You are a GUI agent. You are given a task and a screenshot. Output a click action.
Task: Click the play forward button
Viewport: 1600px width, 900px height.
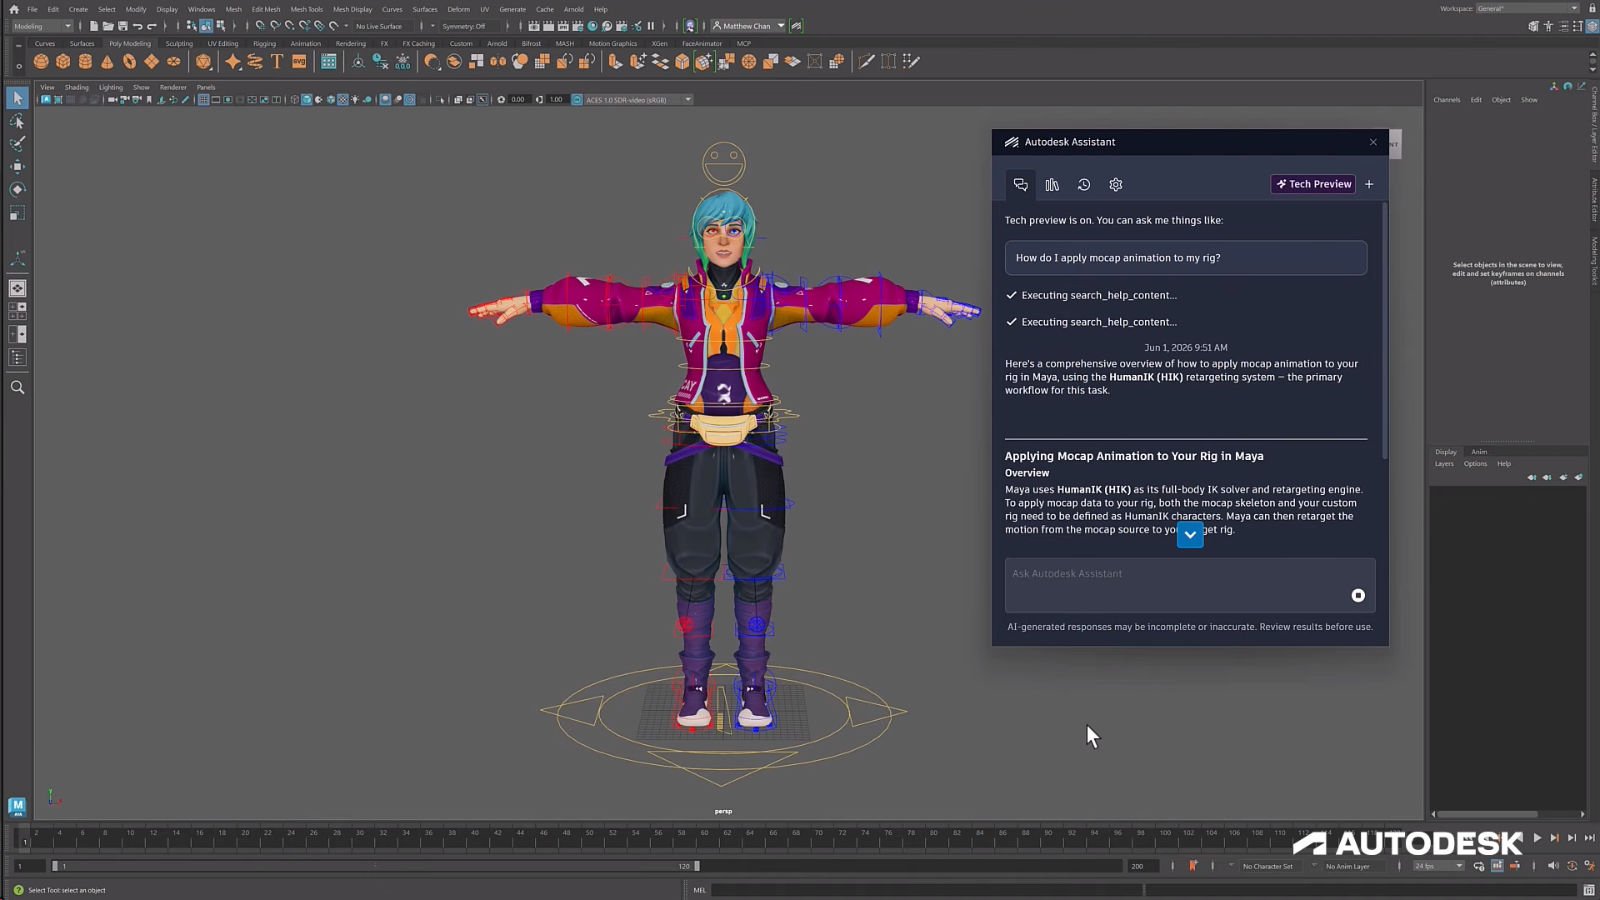click(x=1537, y=838)
